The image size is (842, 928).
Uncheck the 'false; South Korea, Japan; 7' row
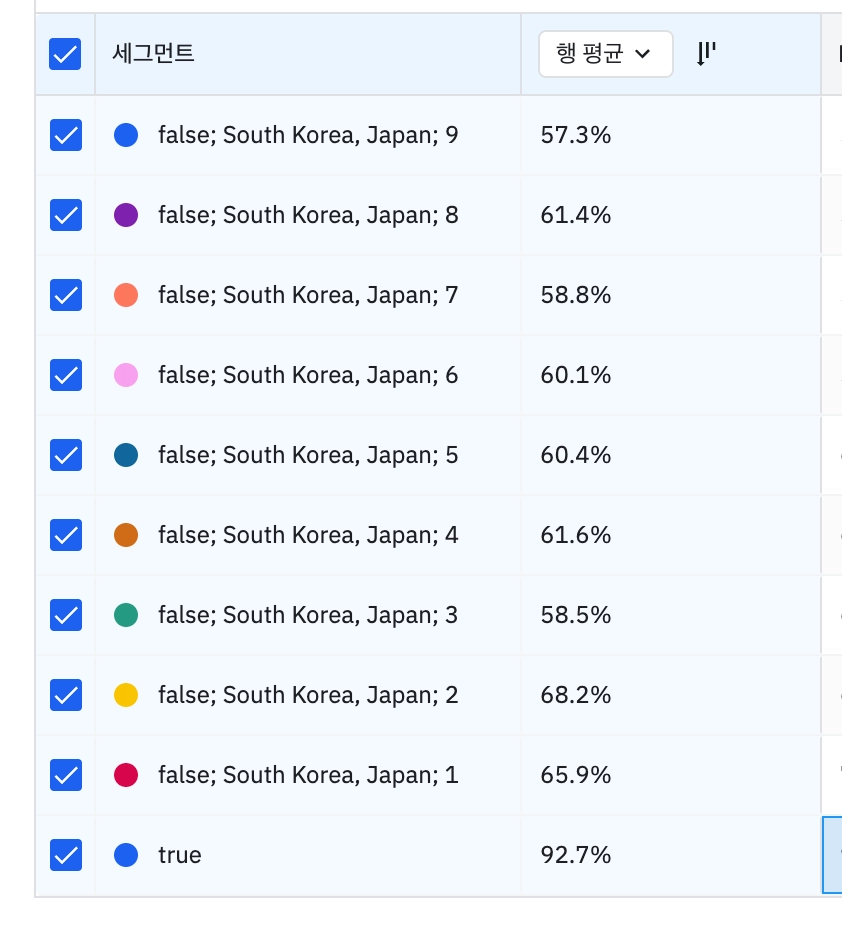[x=66, y=295]
